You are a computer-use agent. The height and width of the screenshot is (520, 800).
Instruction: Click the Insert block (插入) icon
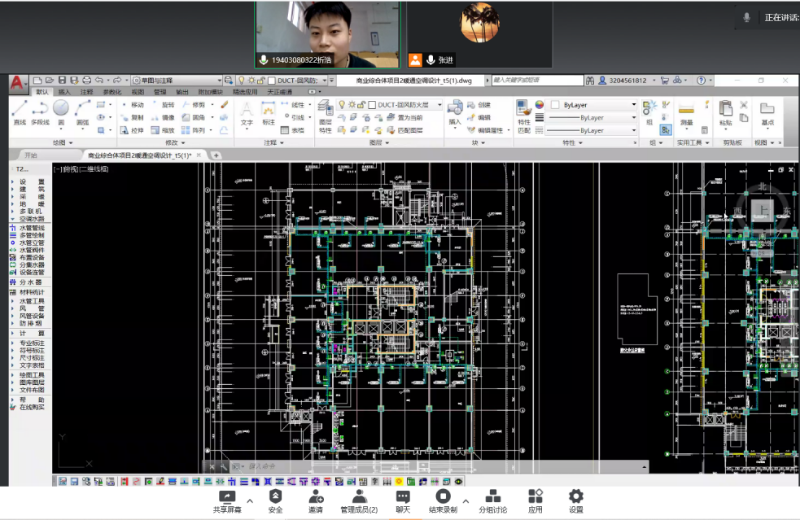pyautogui.click(x=455, y=110)
